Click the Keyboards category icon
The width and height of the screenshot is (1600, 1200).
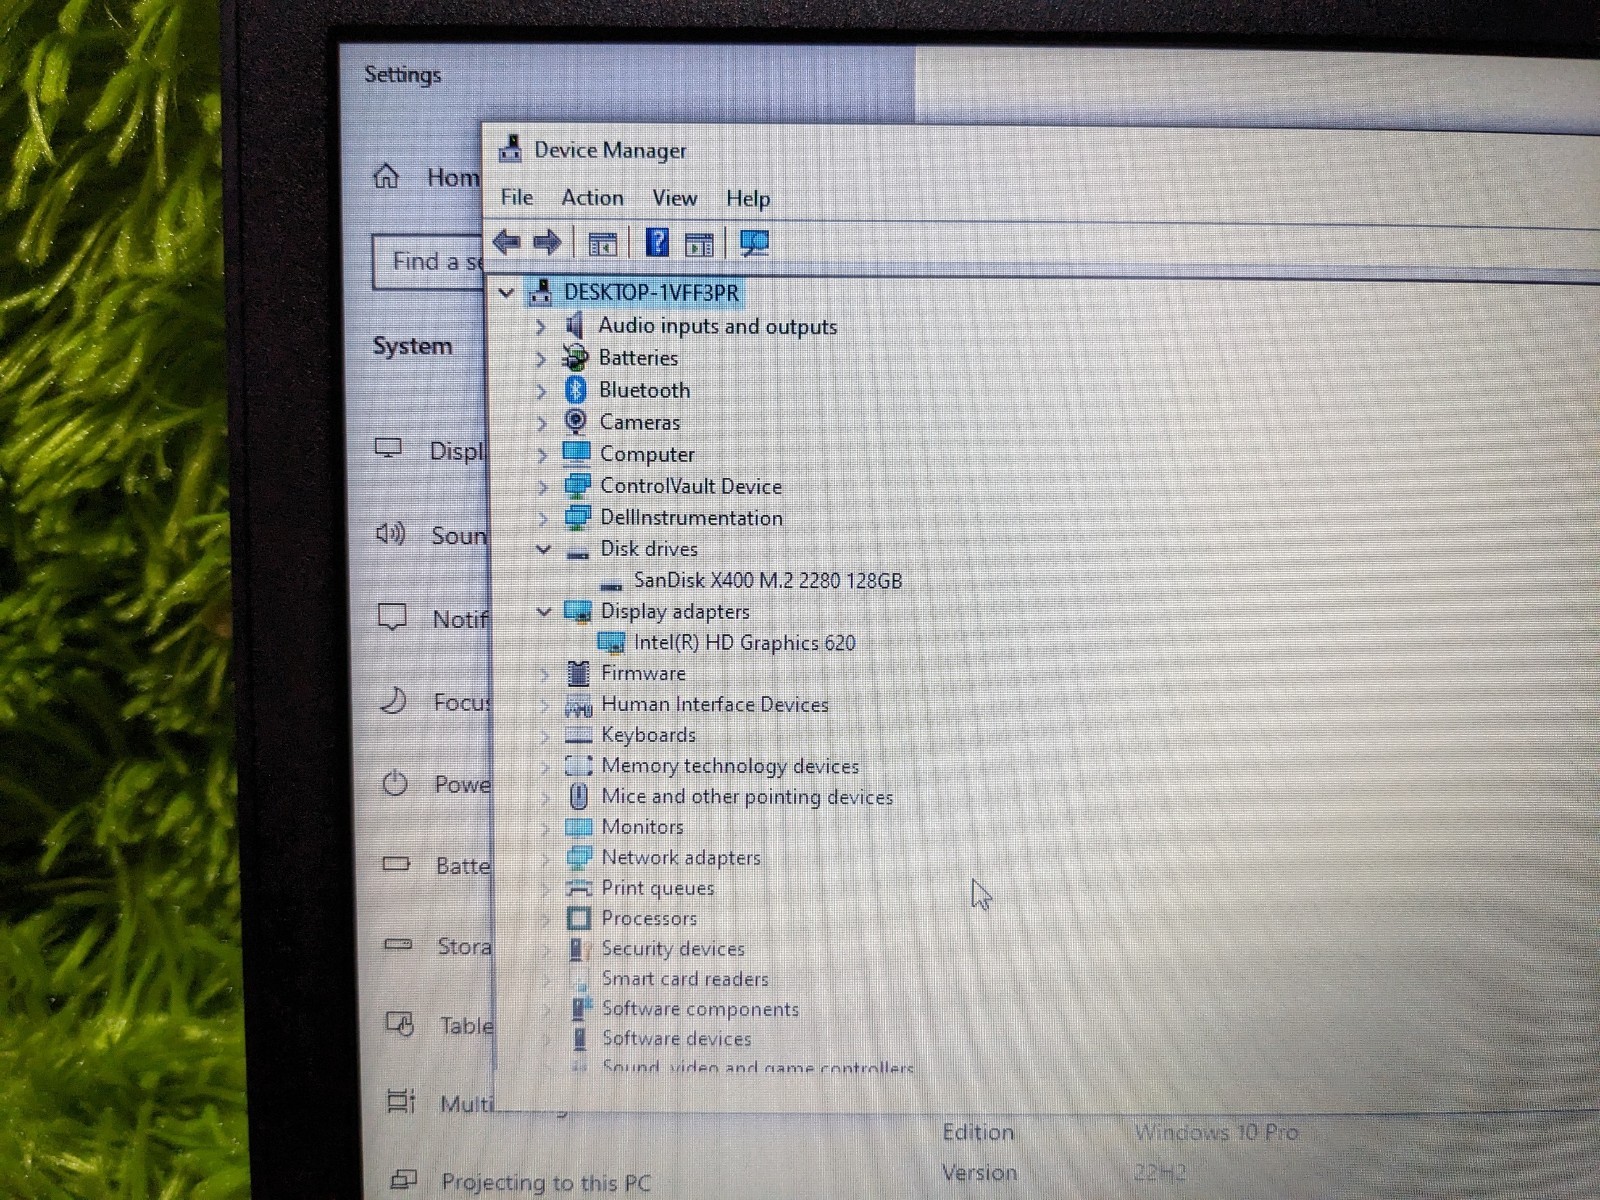point(579,736)
